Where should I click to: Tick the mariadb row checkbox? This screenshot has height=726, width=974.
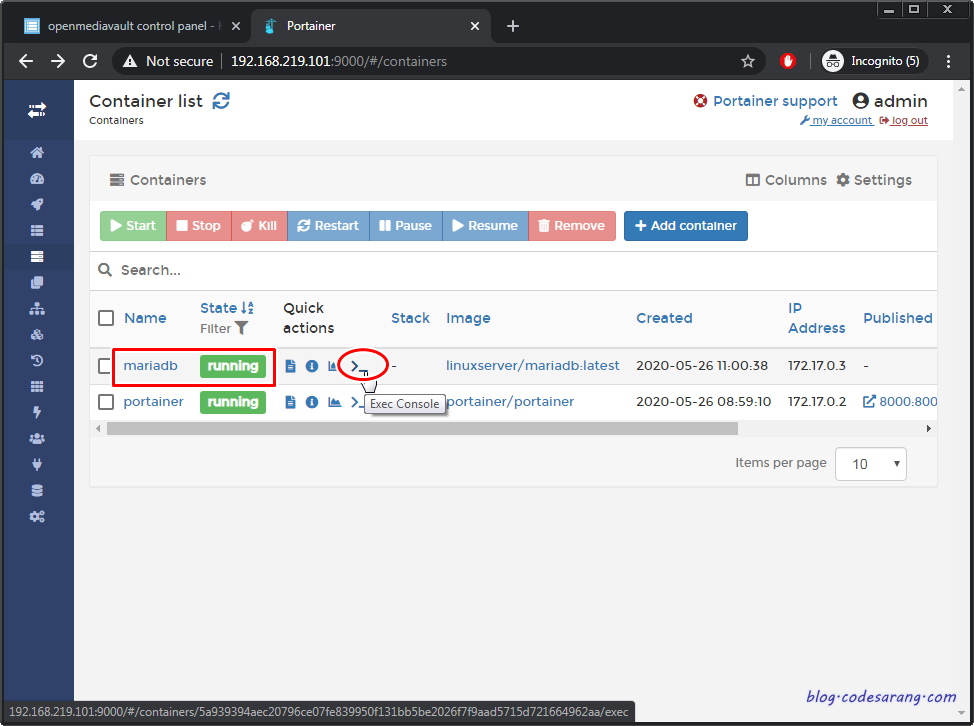click(x=105, y=366)
